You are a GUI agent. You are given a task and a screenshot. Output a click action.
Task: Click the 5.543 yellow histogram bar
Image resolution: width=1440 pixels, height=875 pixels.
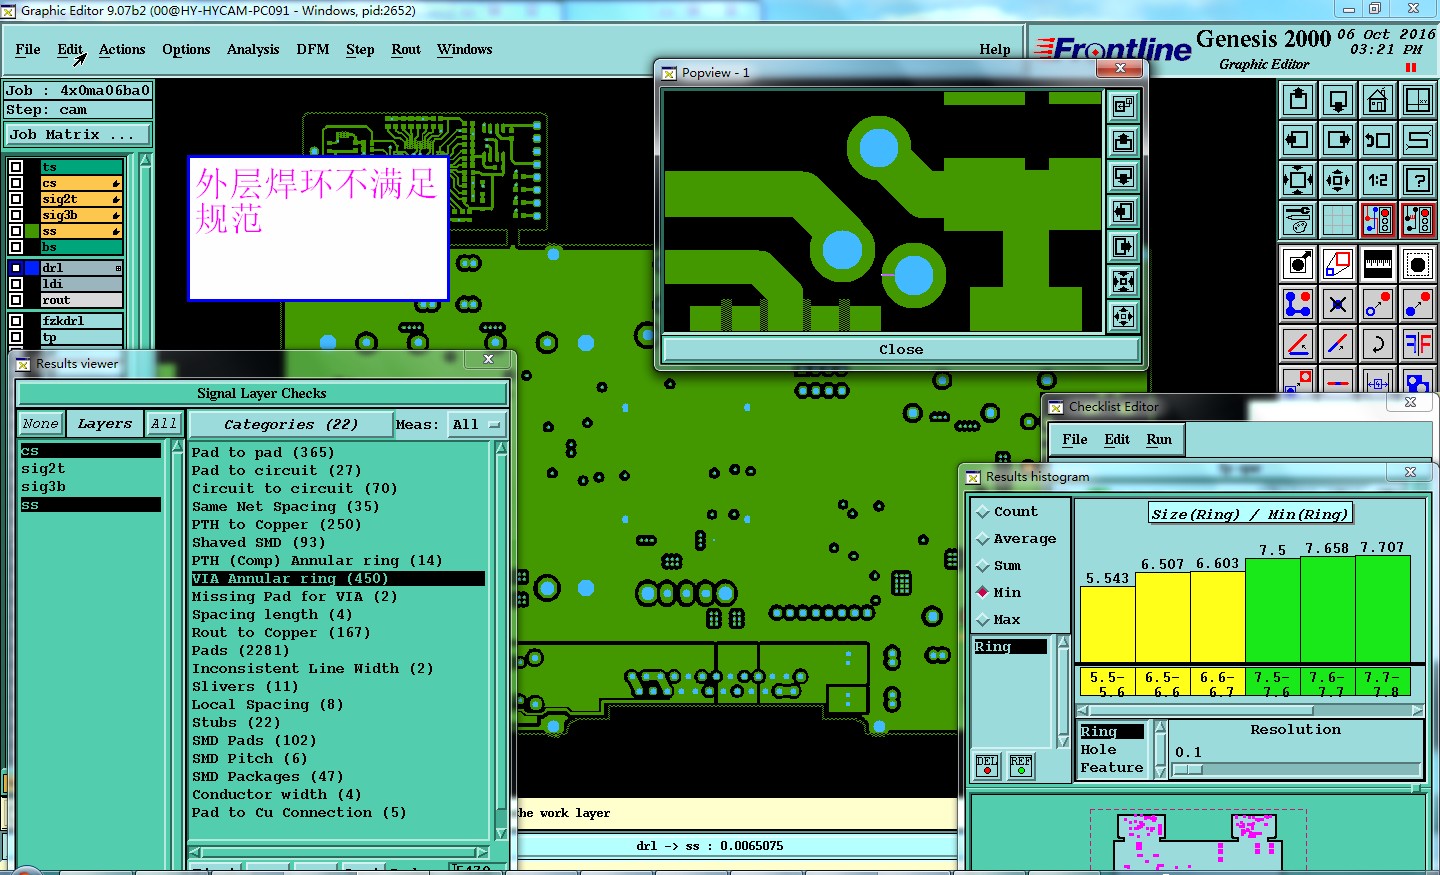tap(1107, 624)
